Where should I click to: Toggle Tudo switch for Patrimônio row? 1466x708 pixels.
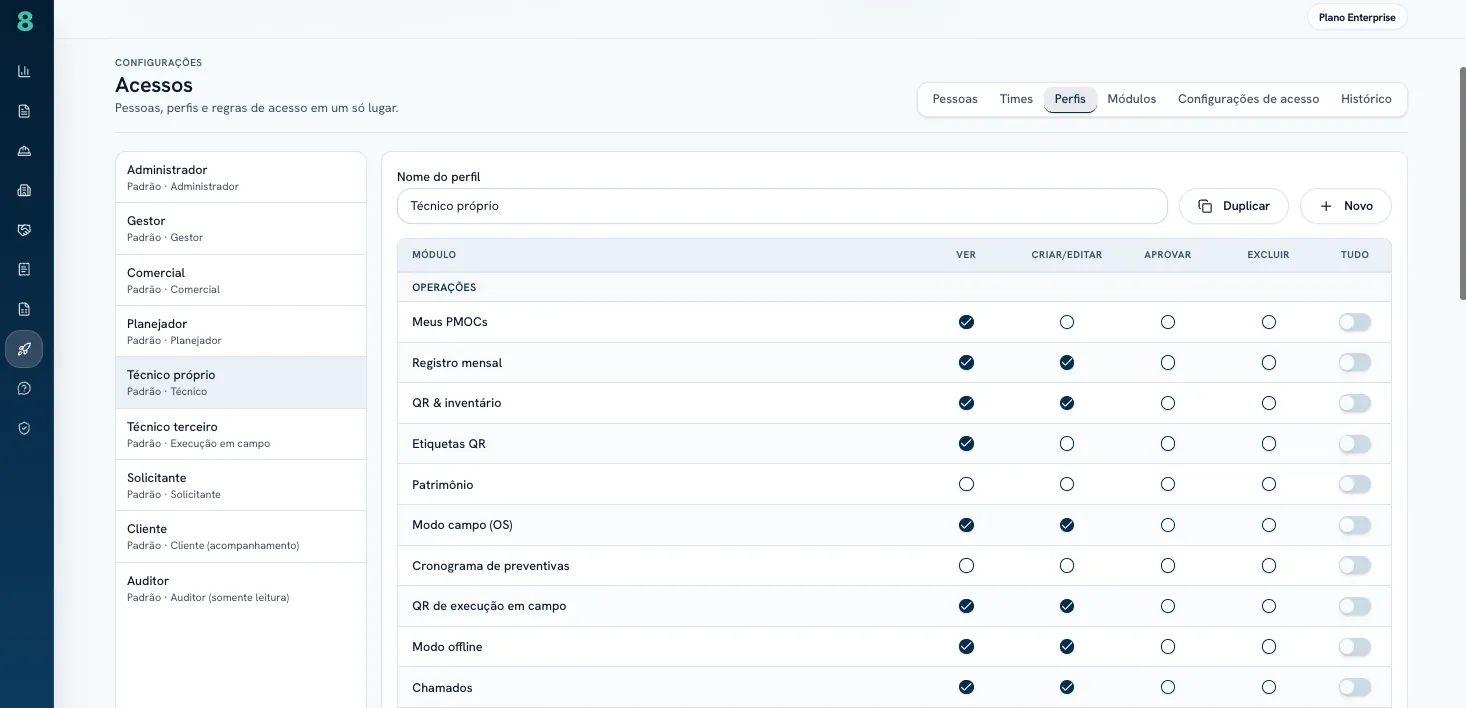point(1355,484)
